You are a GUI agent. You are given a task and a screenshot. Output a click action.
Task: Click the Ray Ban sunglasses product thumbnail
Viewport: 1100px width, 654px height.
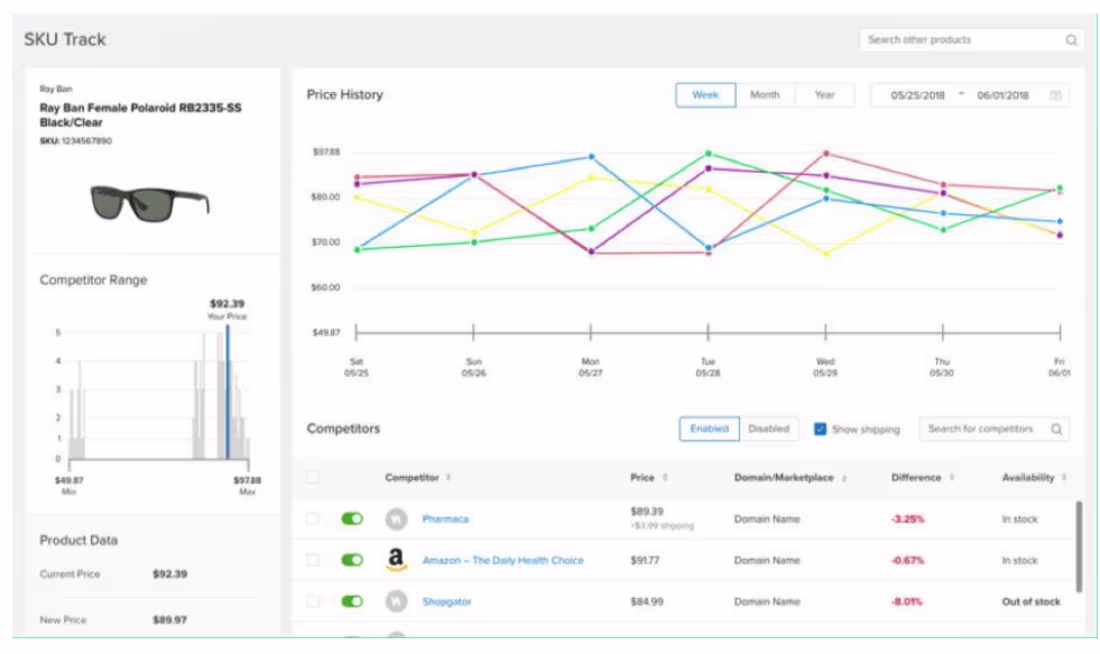(152, 200)
